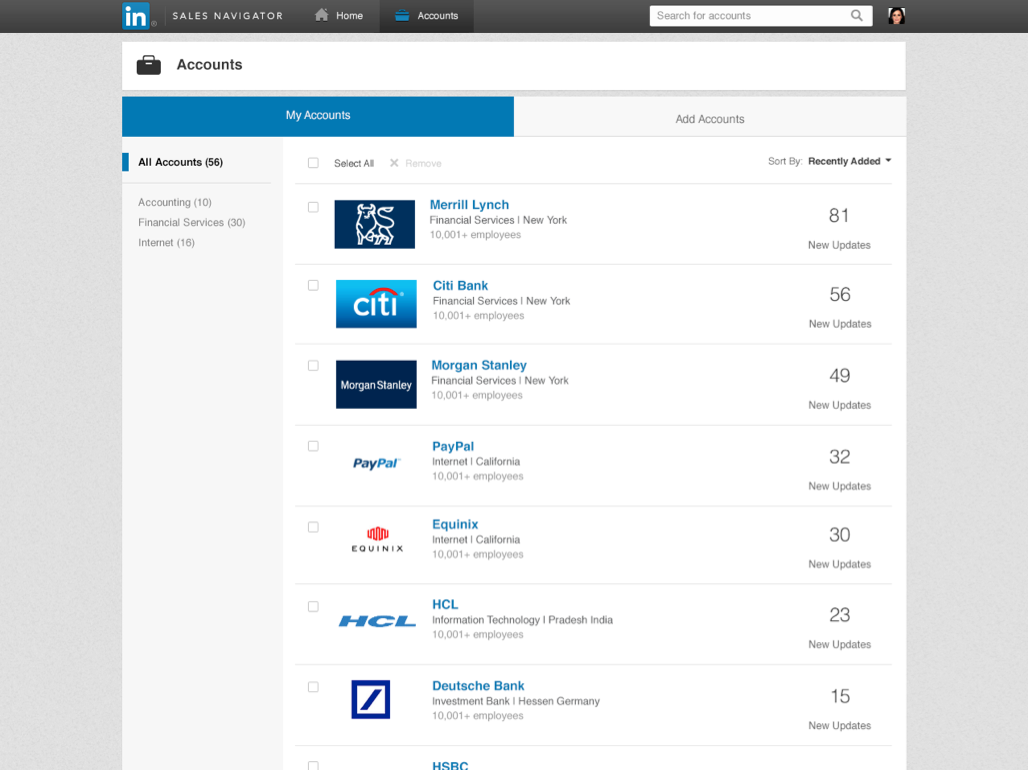
Task: Open the Equinix account link
Action: click(x=455, y=524)
